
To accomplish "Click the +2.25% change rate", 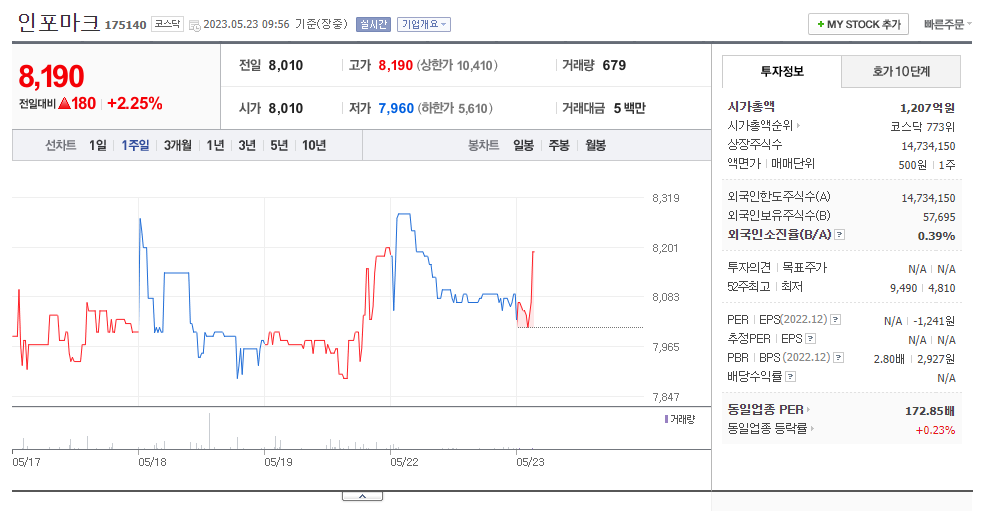I will 134,103.
